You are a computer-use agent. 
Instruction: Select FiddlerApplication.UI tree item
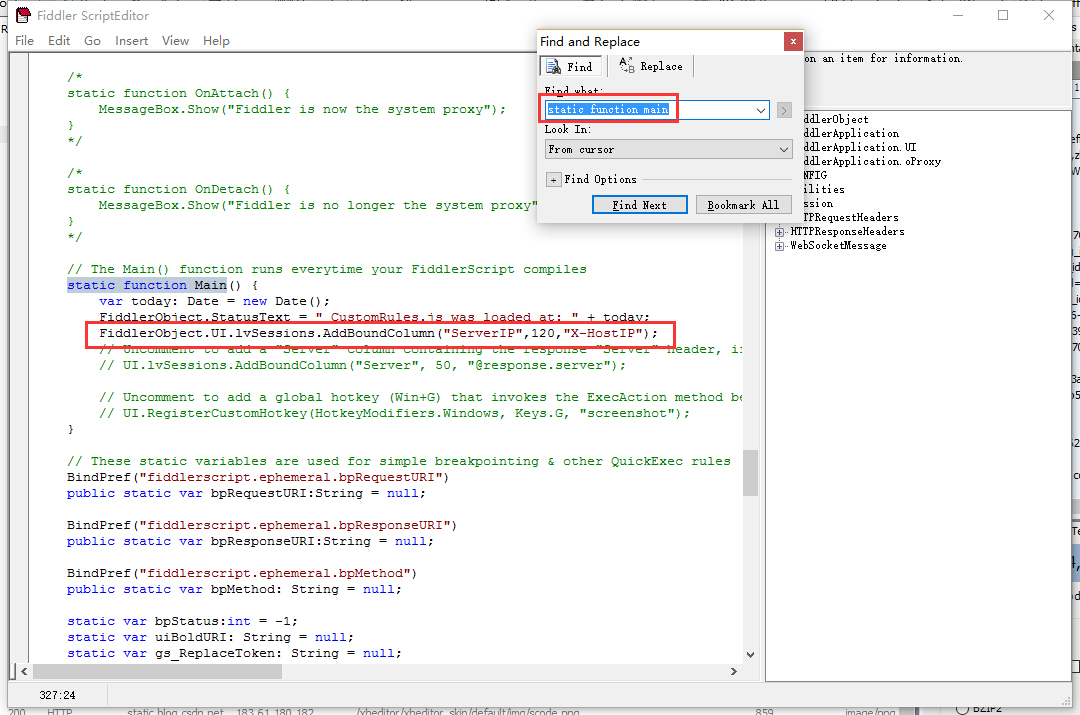coord(860,147)
